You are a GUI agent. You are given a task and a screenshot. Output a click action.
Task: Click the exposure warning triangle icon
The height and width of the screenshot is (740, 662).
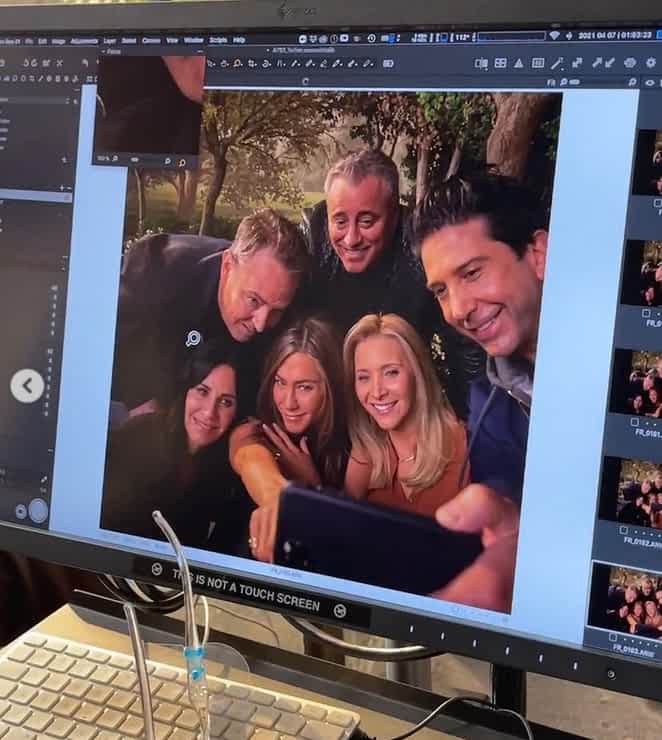pos(520,63)
